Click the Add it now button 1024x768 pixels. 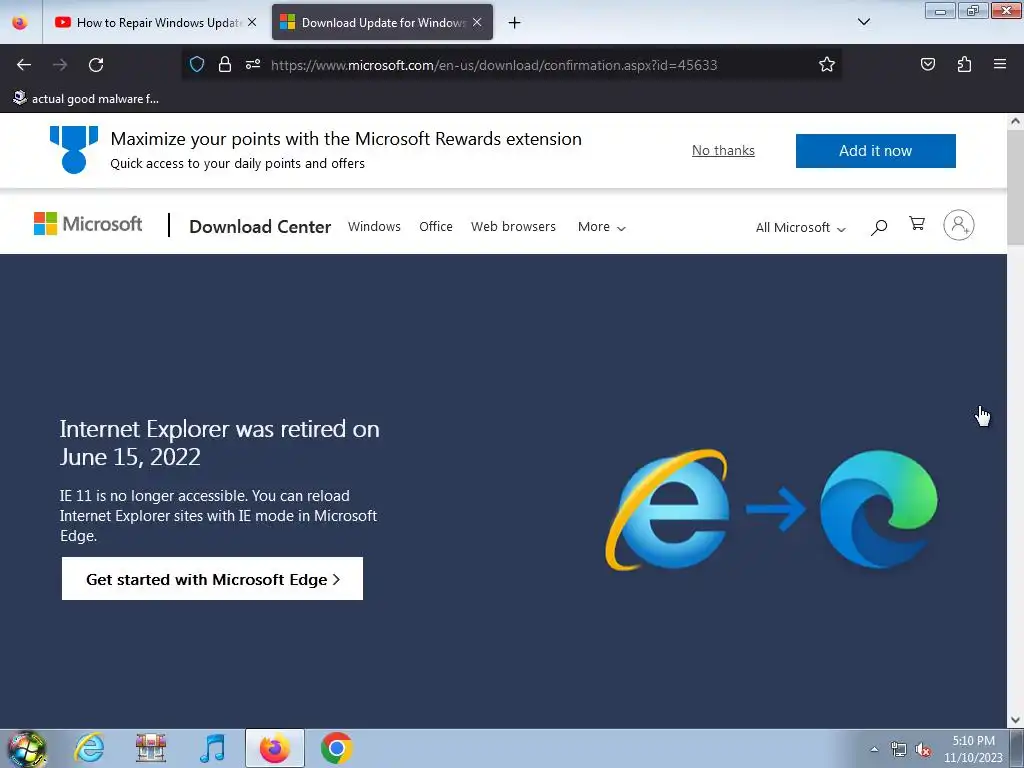(875, 151)
